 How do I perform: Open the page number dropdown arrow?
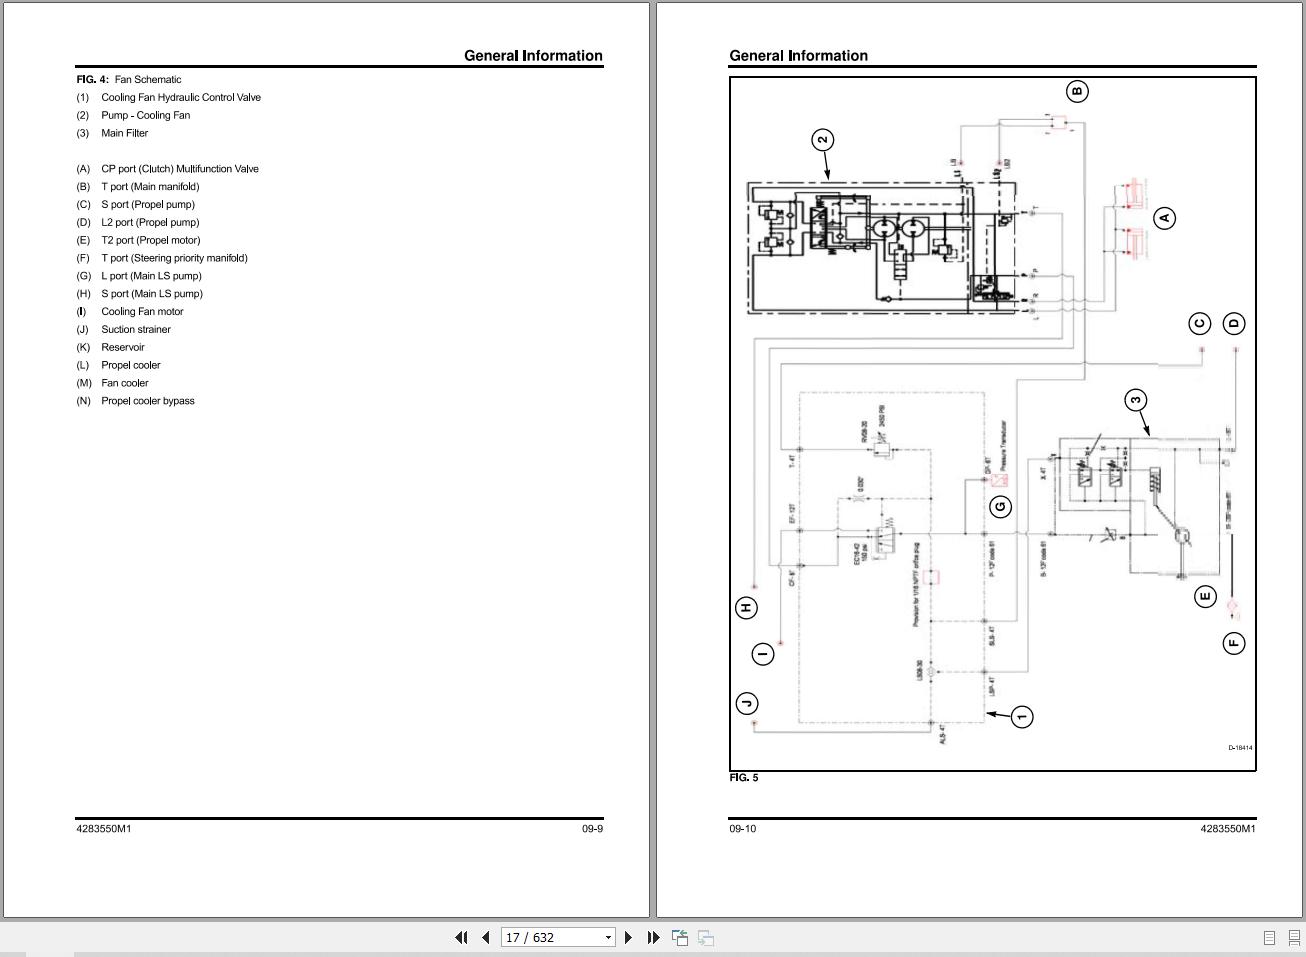pos(607,937)
